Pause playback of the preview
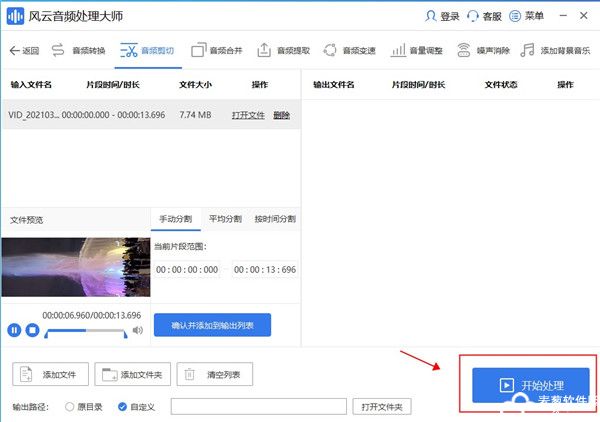600x422 pixels. pos(14,330)
